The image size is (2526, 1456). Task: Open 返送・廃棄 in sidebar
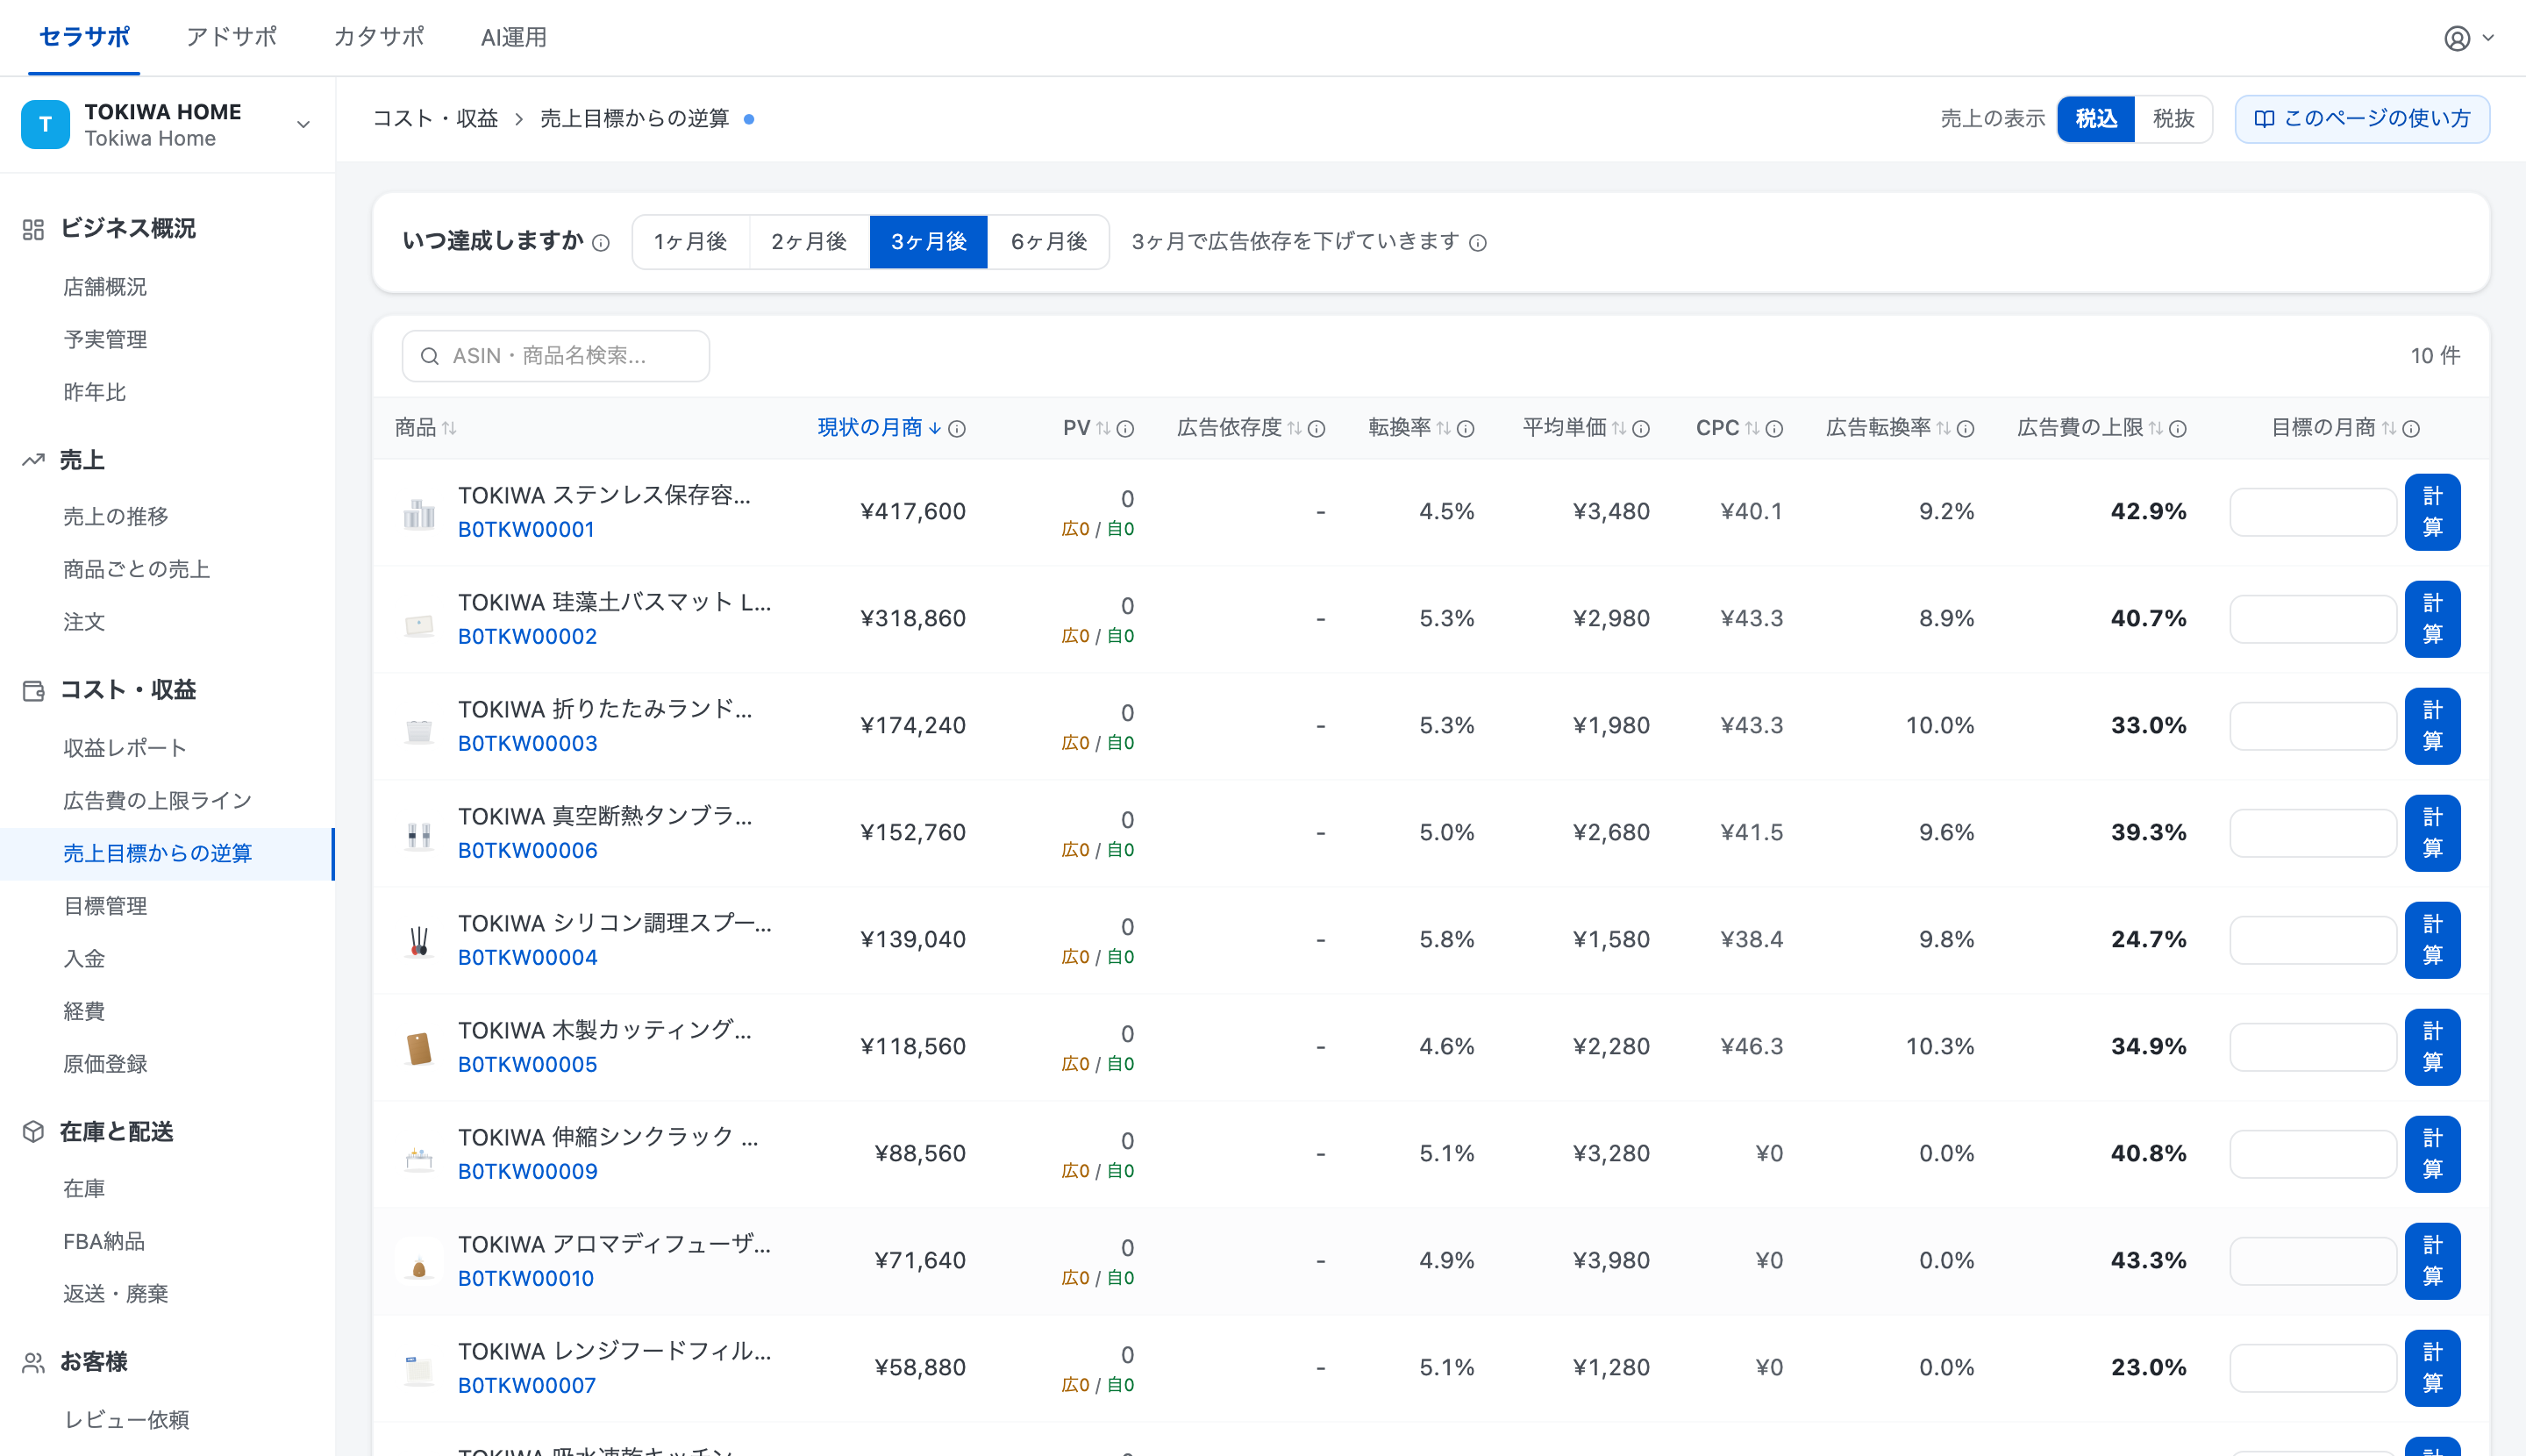(x=116, y=1294)
